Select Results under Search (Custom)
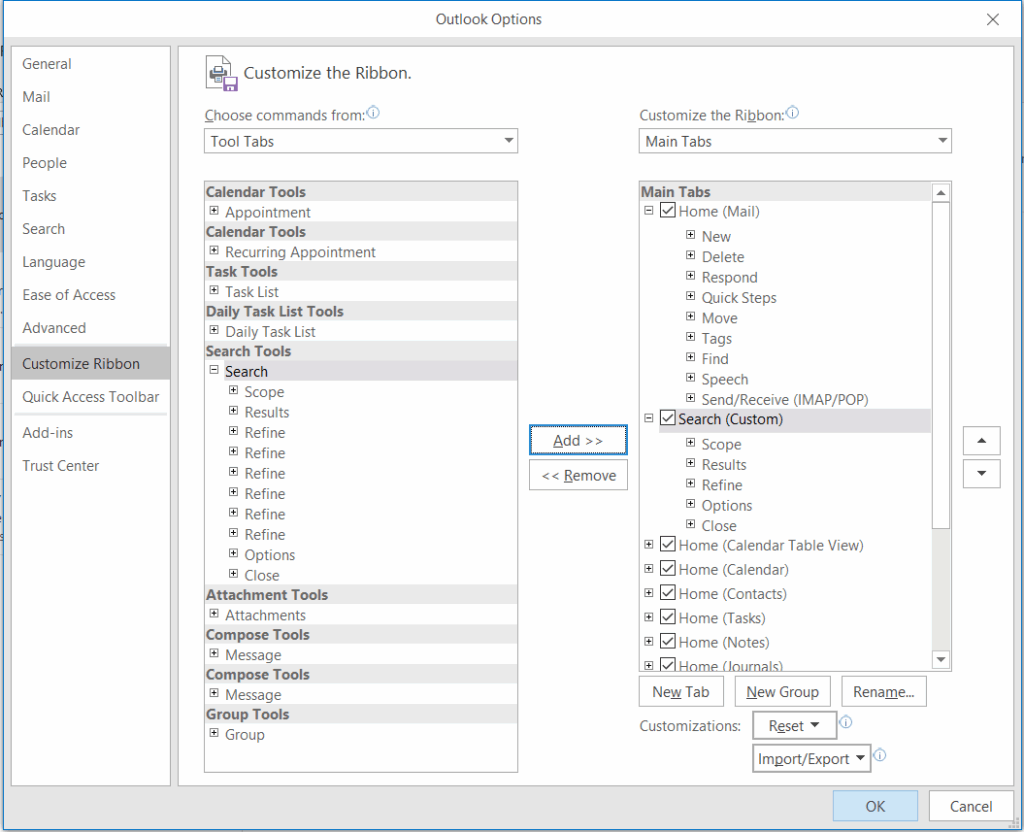This screenshot has width=1024, height=832. pos(723,464)
